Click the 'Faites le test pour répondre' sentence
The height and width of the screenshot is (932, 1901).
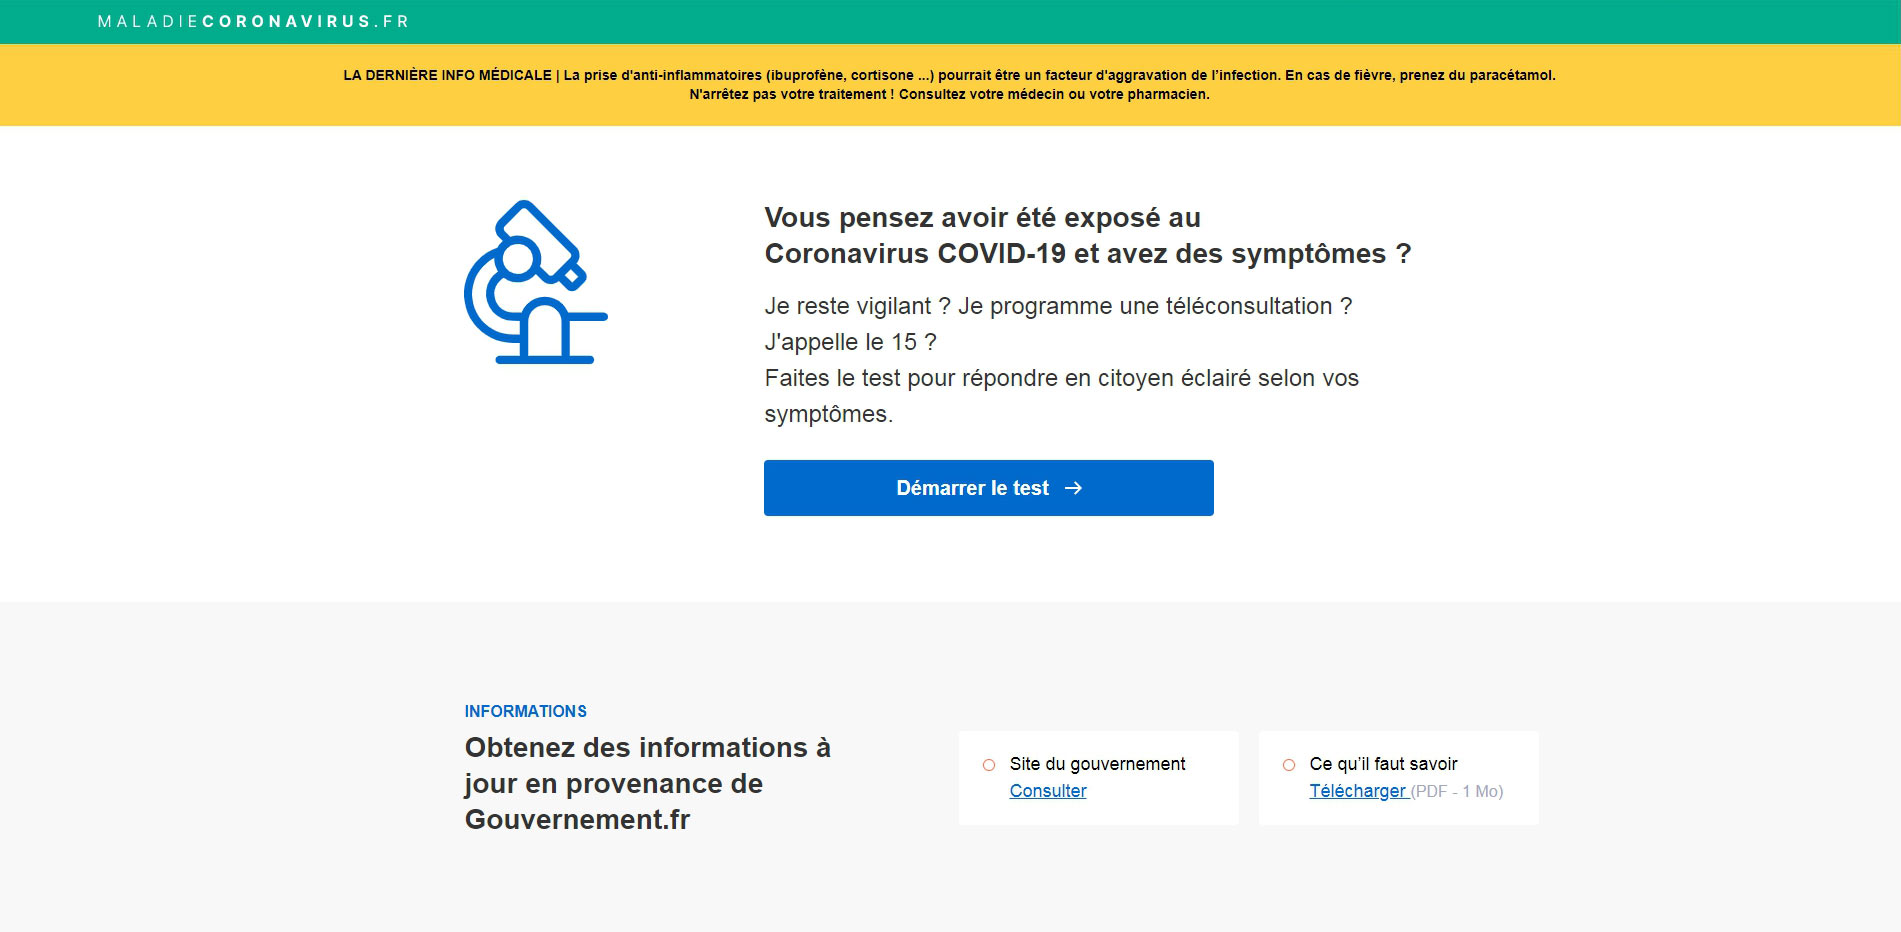click(x=1061, y=378)
